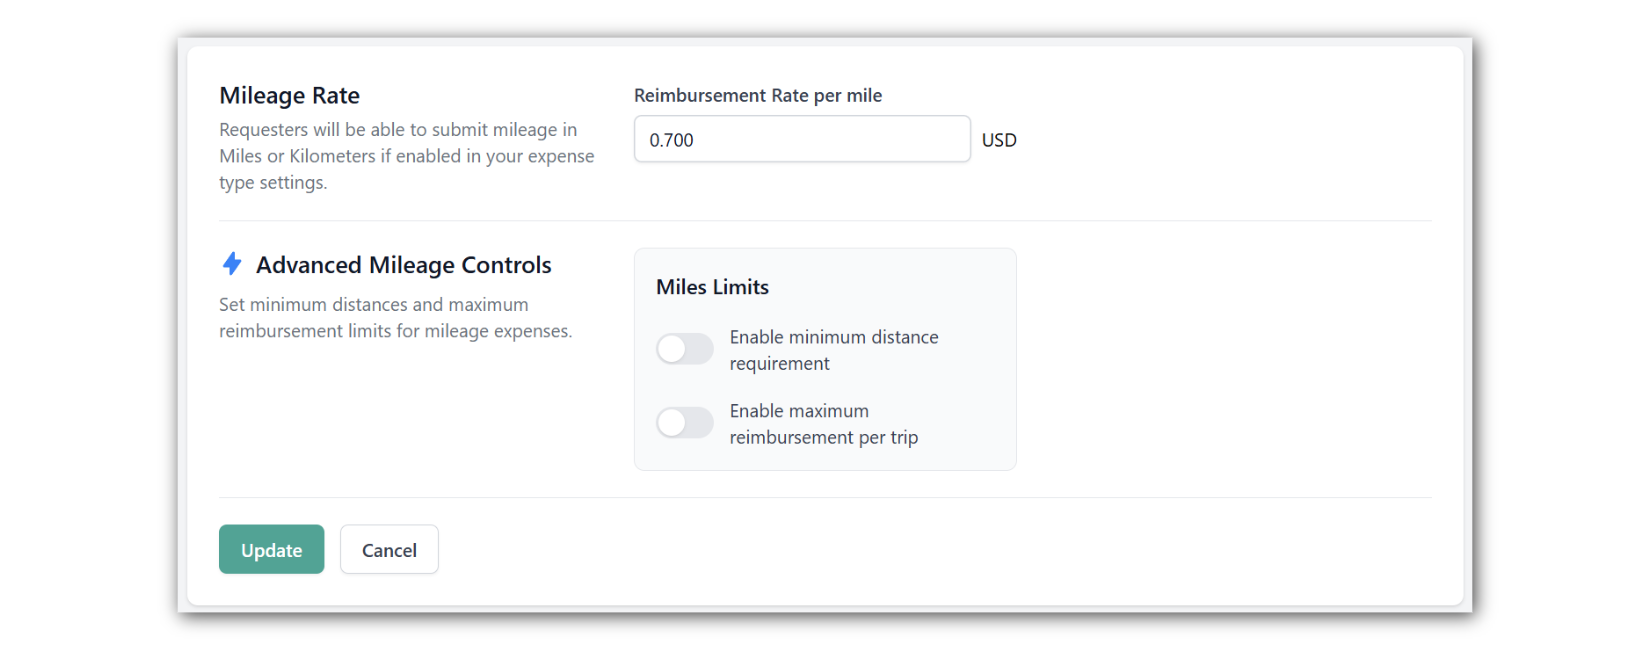Click the white knob of maximum reimbursement switch
Viewport: 1650px width, 650px height.
(672, 423)
